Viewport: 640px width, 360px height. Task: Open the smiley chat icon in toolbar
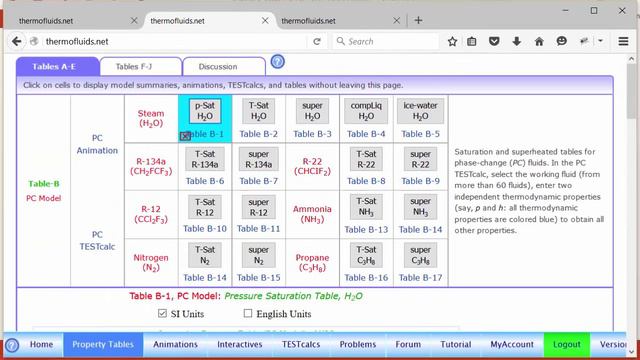[x=562, y=41]
